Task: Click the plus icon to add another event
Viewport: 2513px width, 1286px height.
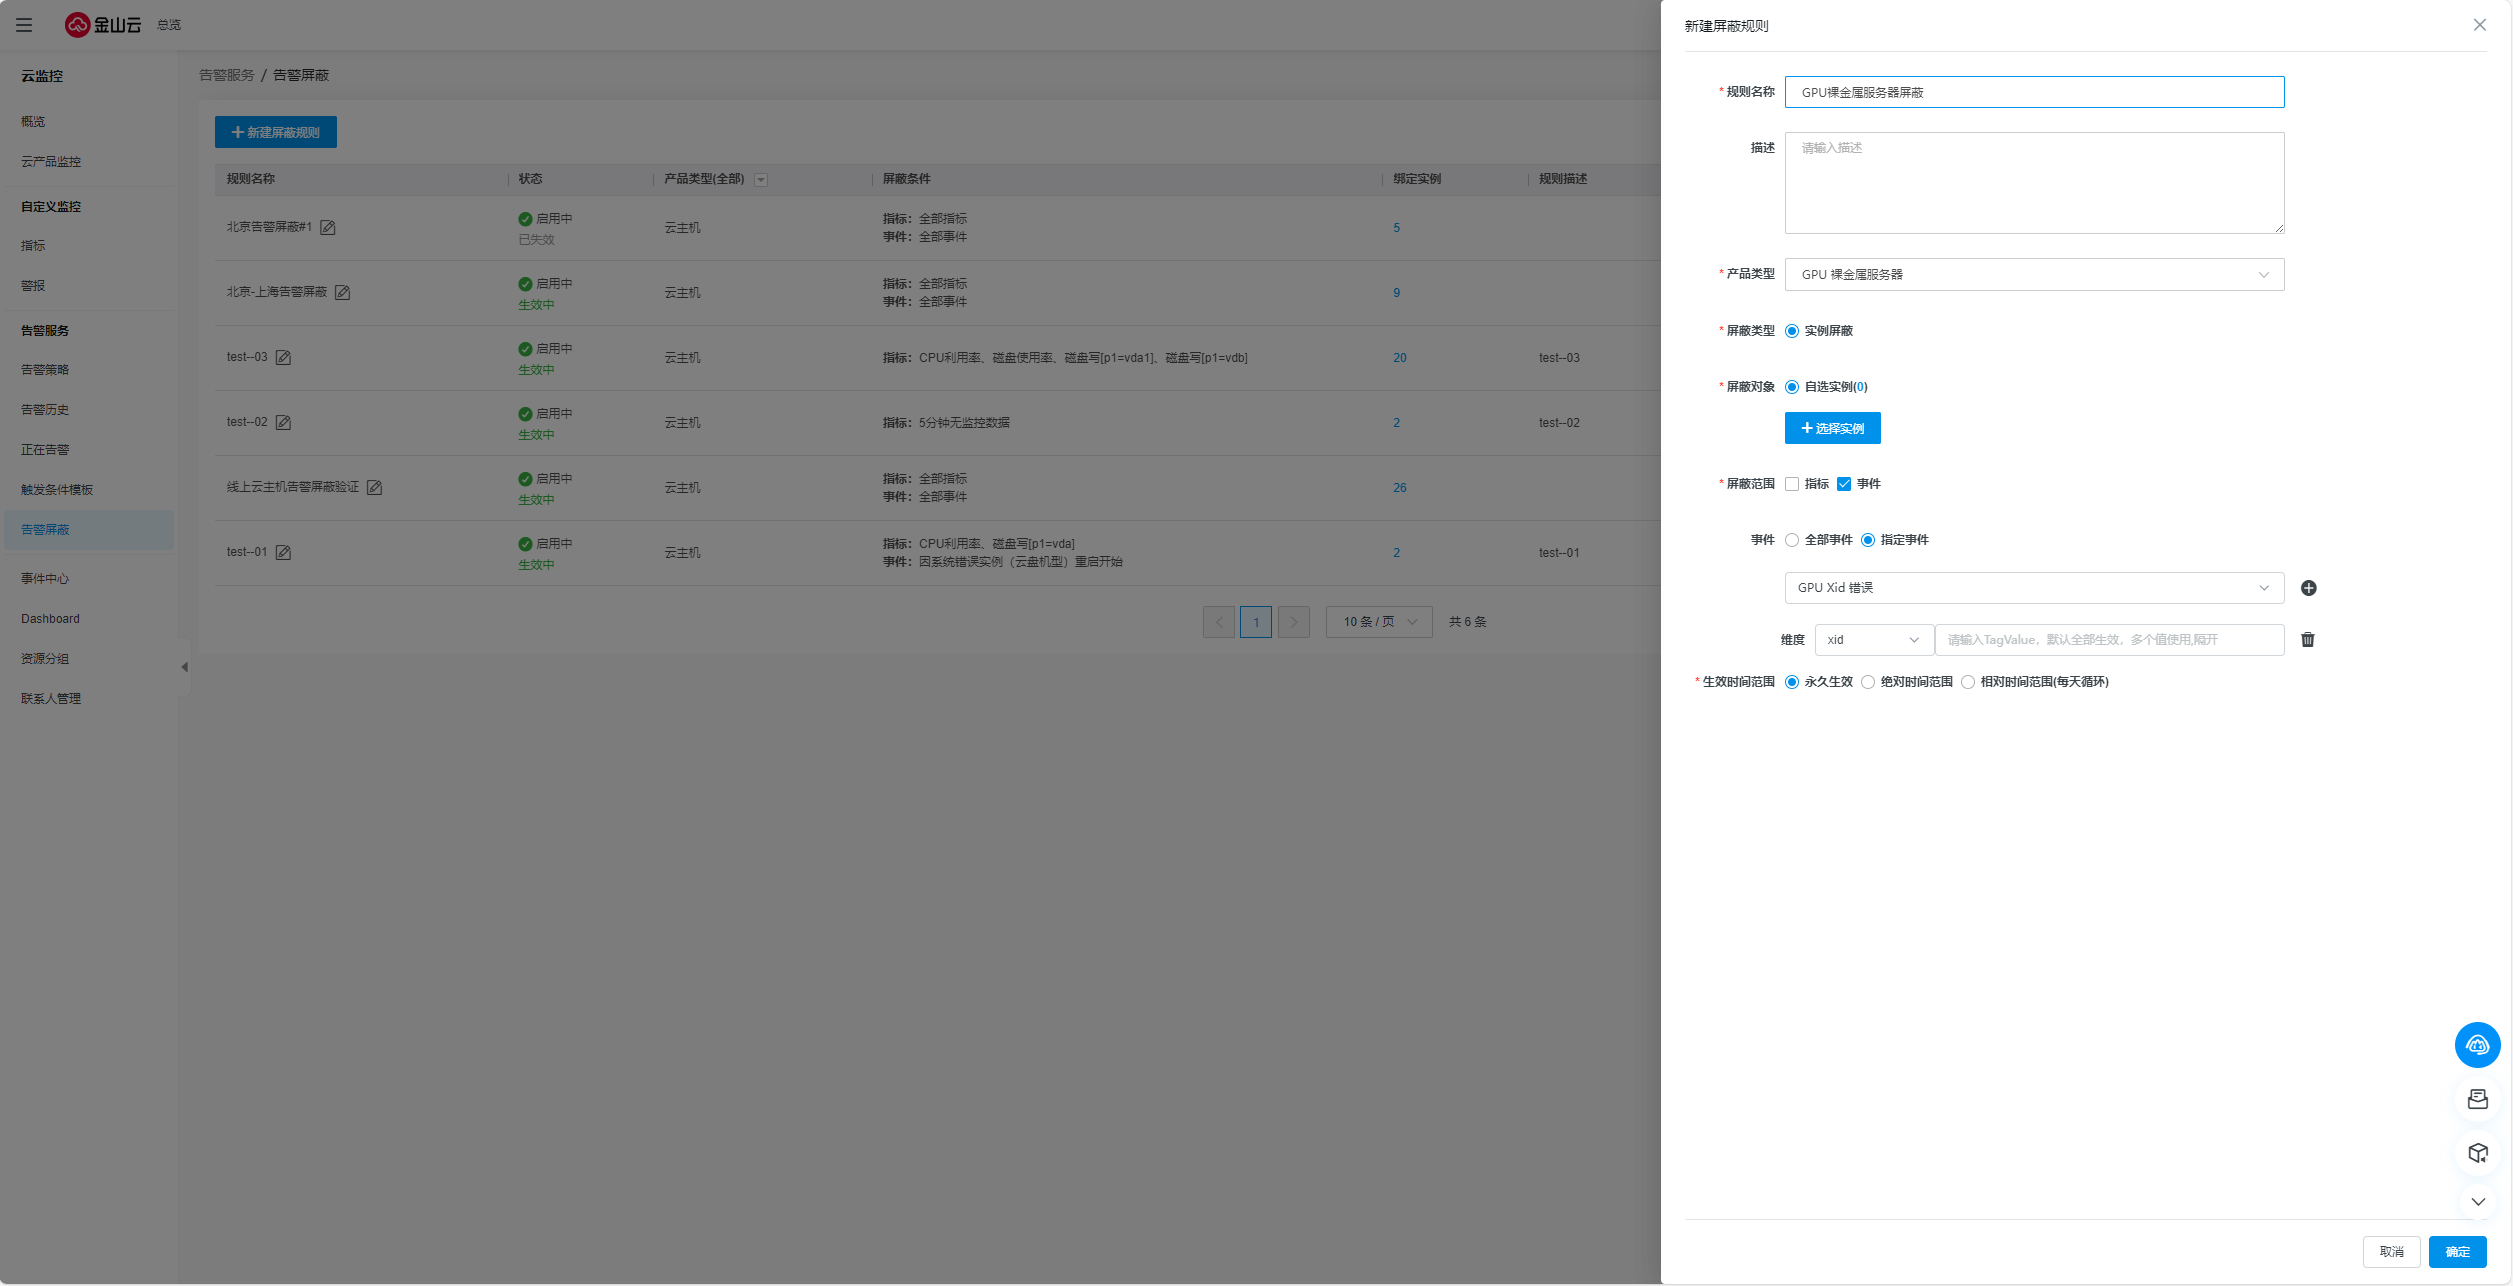Action: [x=2308, y=588]
